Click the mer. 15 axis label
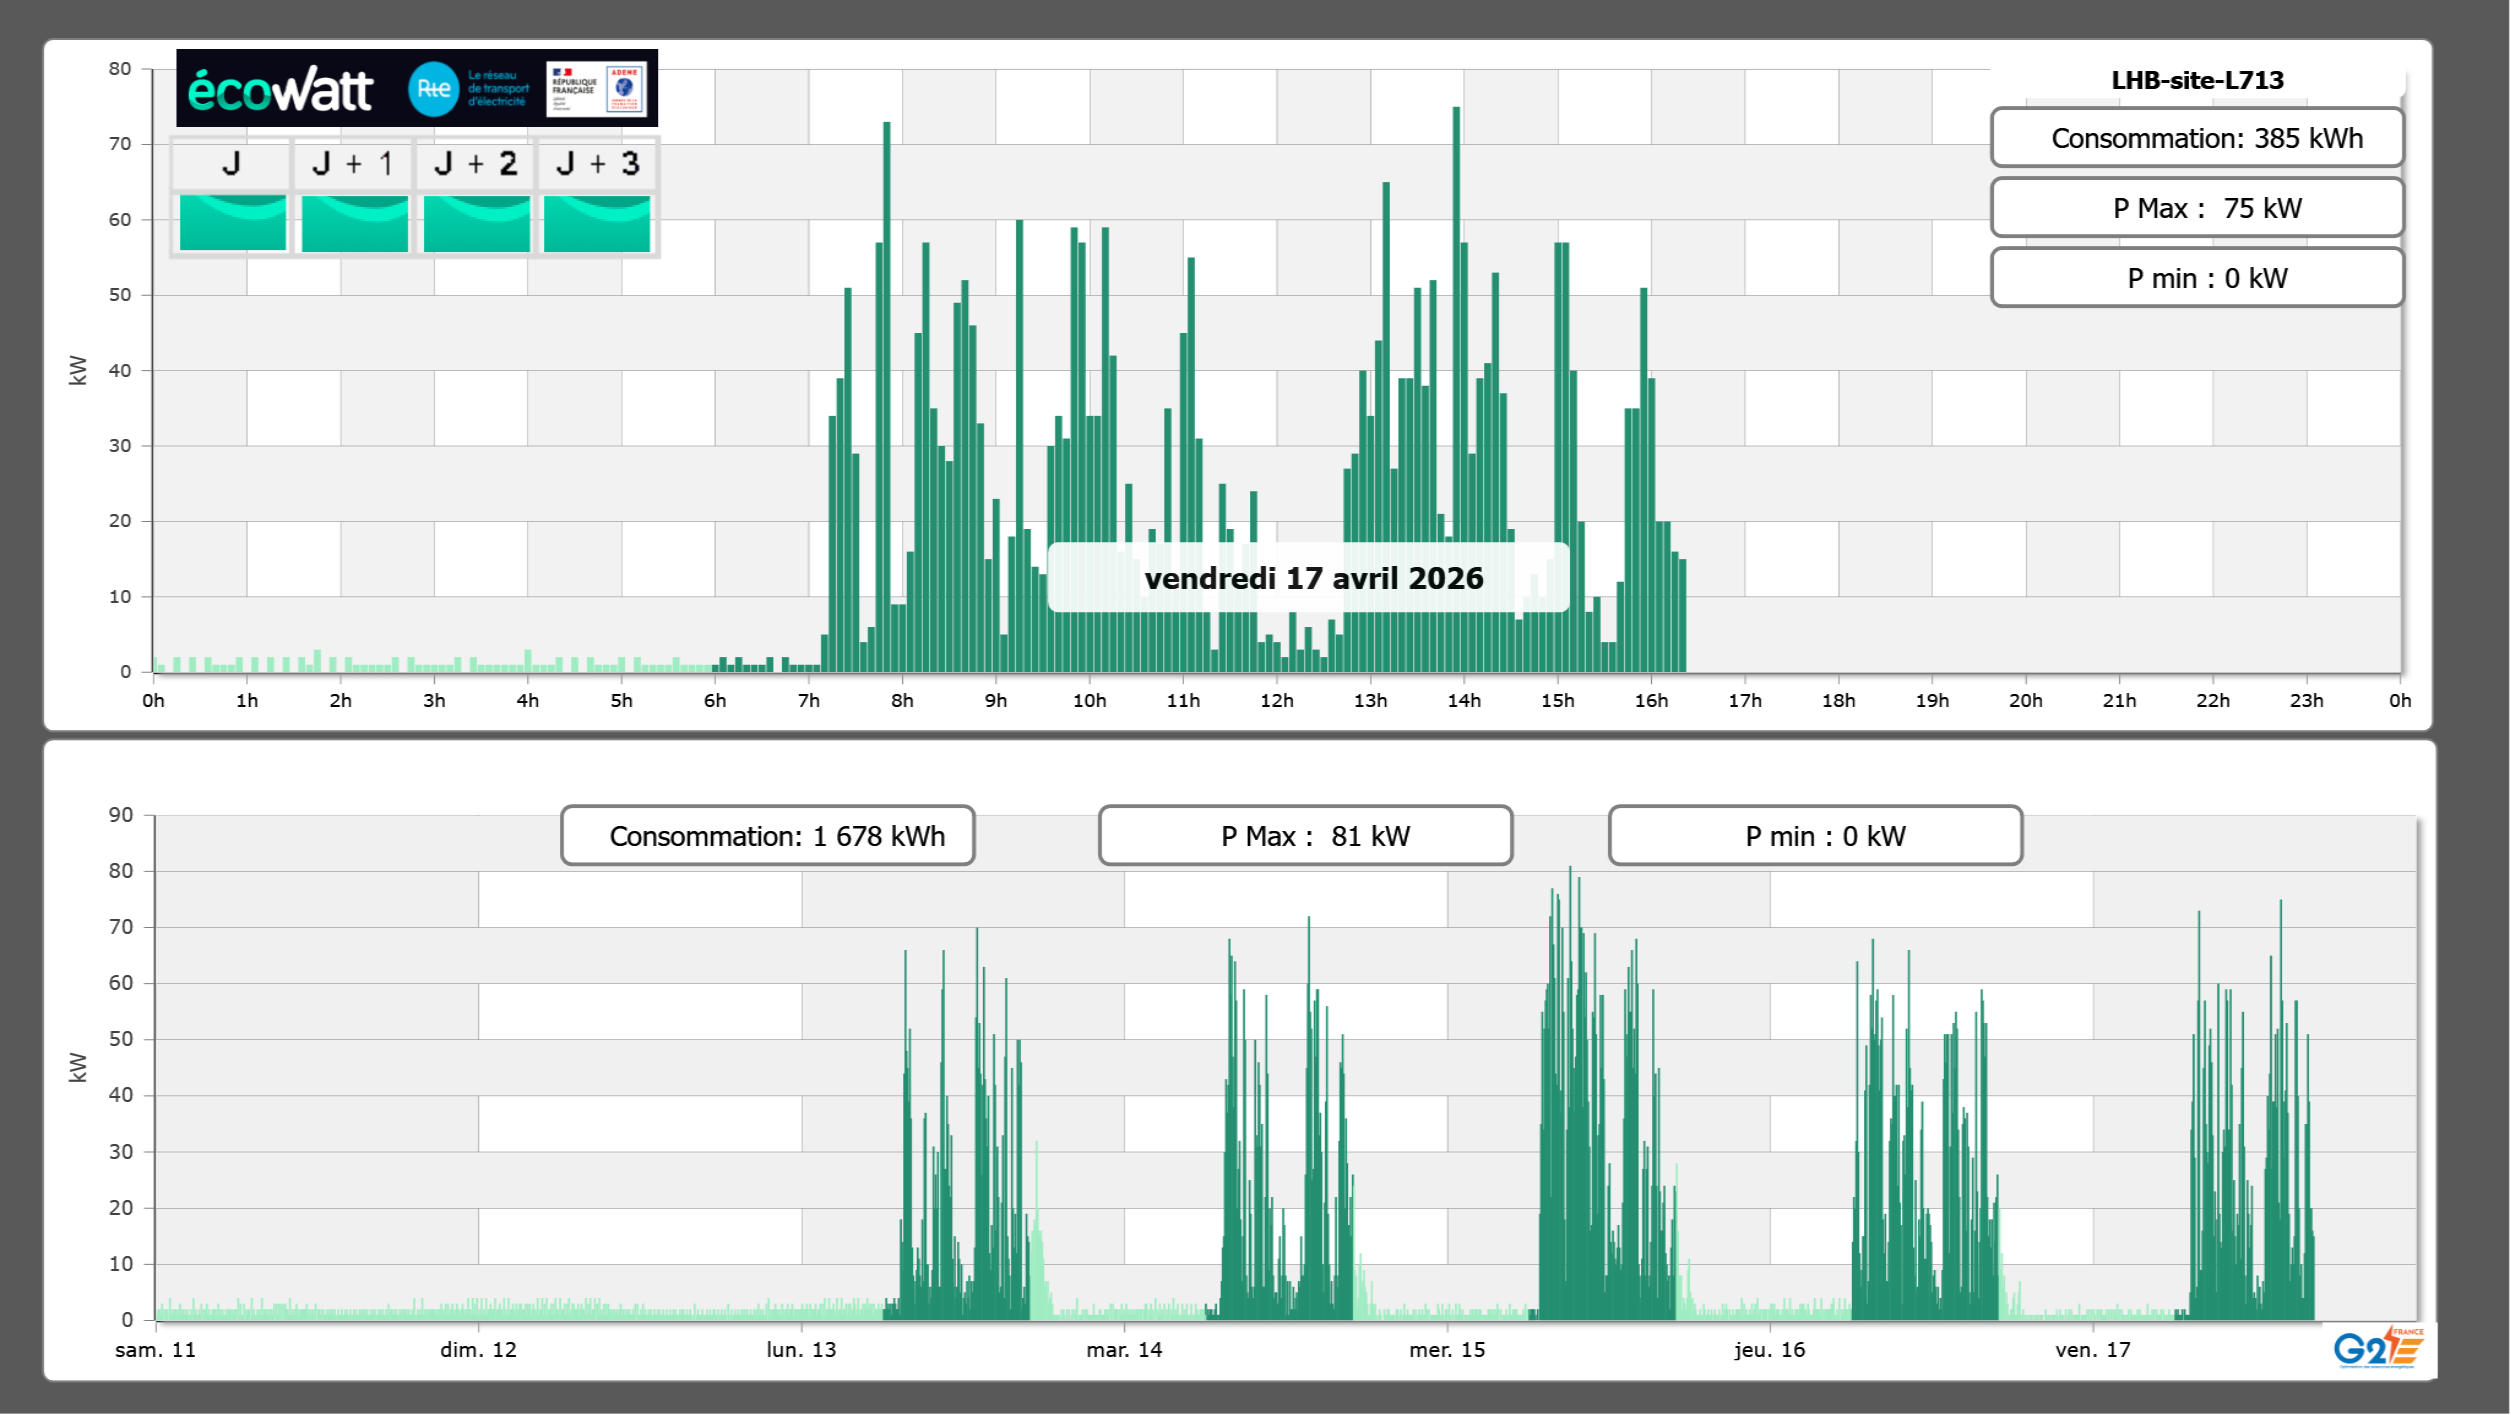Screen dimensions: 2511x1415 [x=1446, y=1349]
